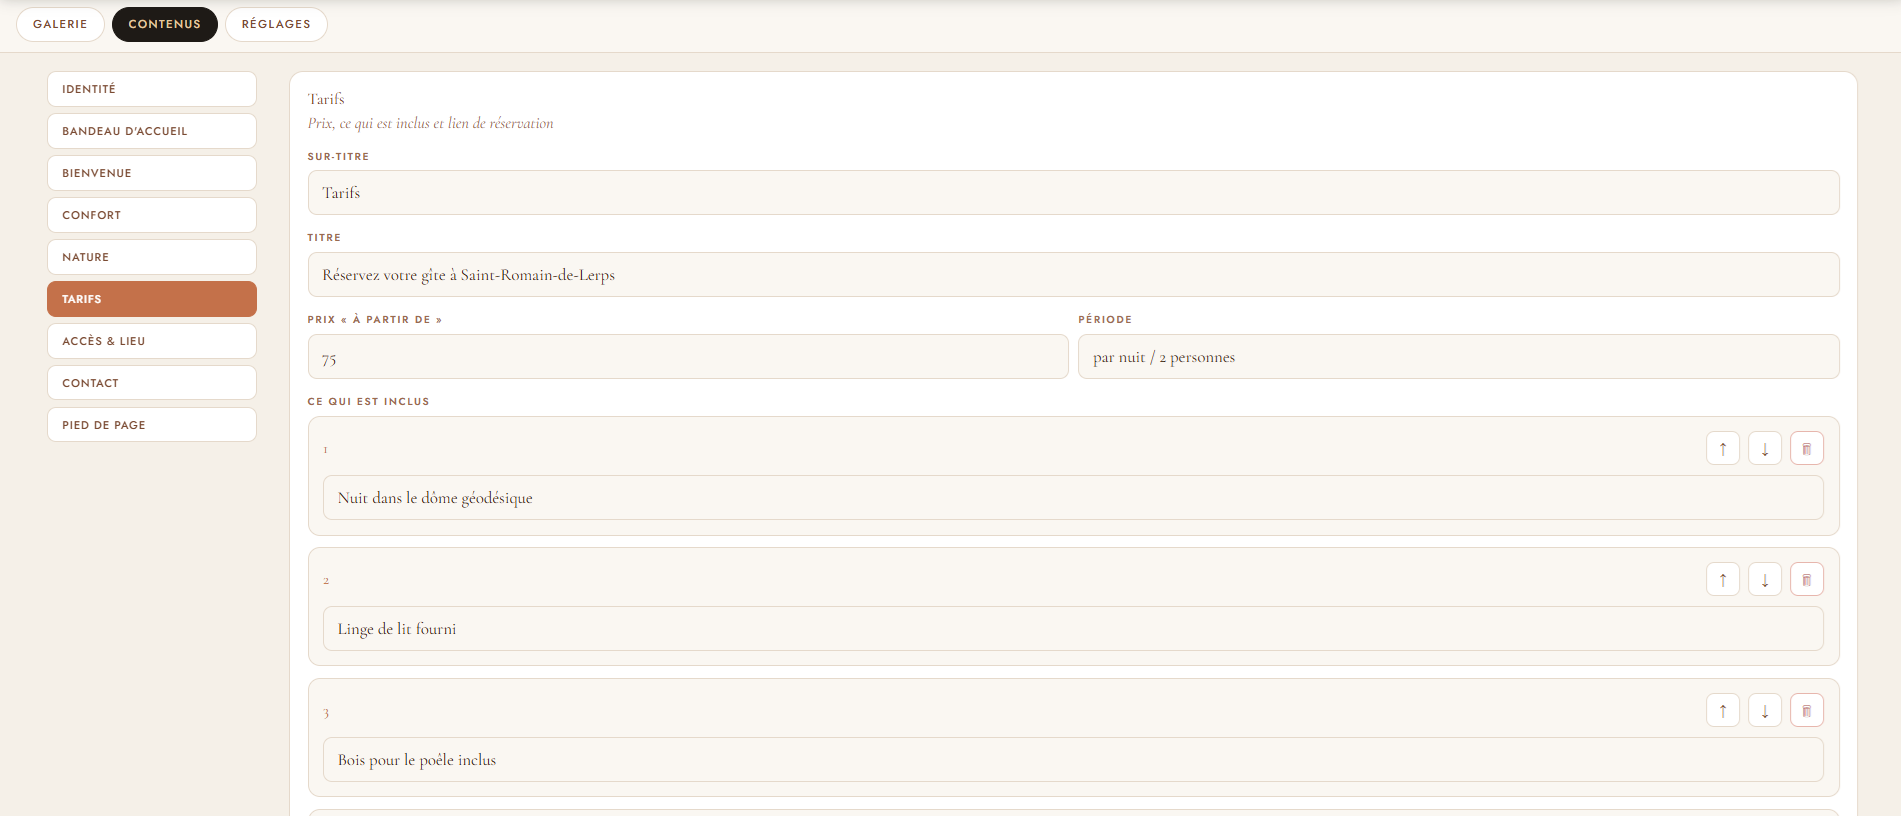Go to the Contact section
Viewport: 1901px width, 816px height.
[152, 383]
